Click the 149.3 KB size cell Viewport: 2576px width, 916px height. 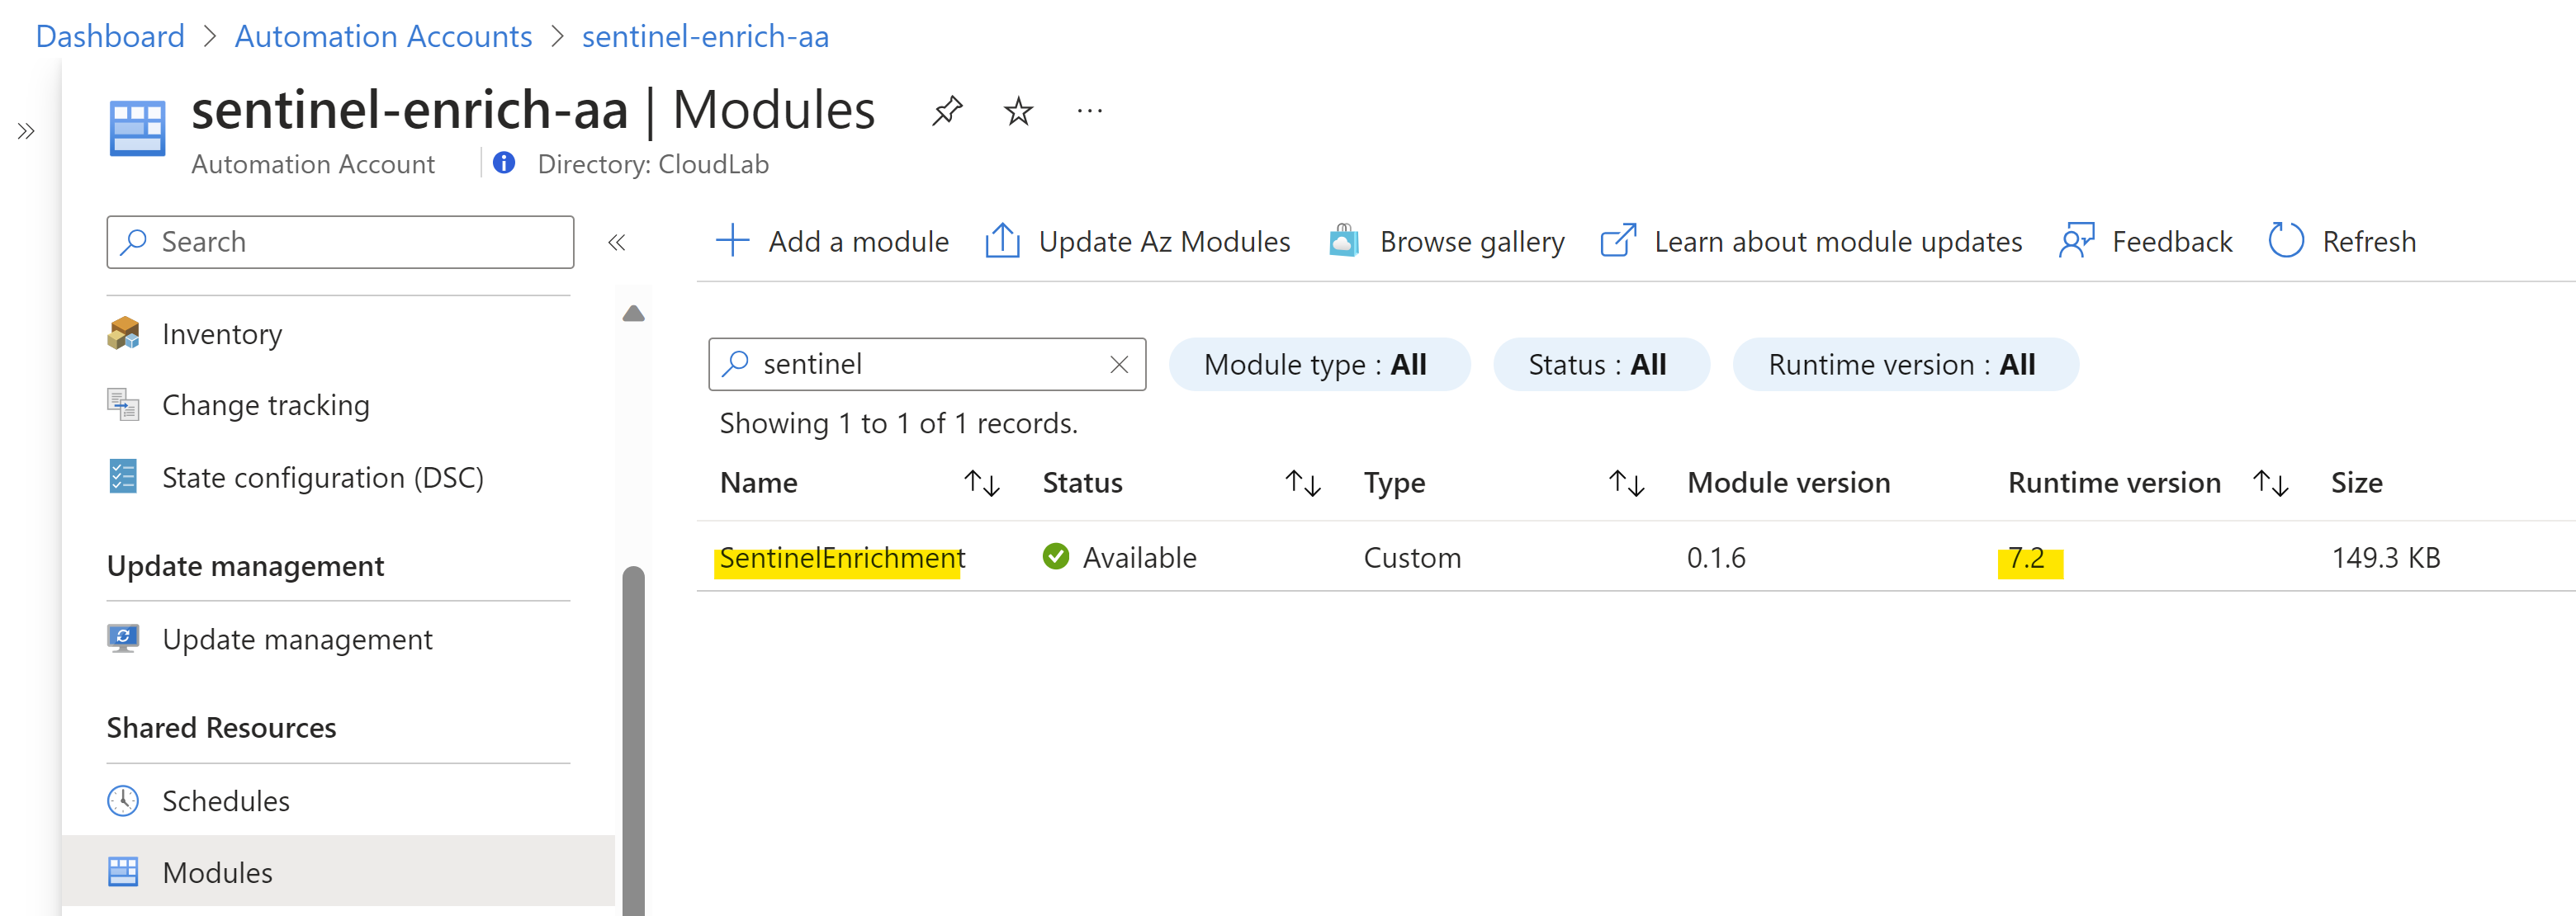(x=2386, y=558)
